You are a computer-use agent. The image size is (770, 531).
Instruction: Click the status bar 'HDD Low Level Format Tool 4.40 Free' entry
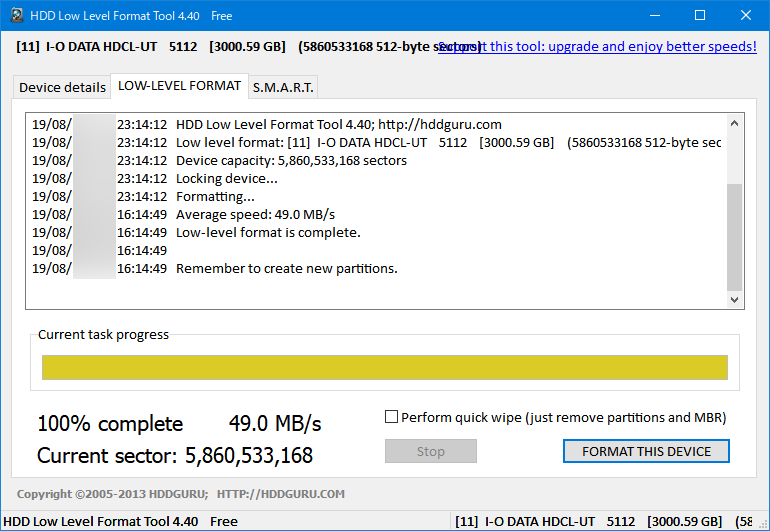120,521
